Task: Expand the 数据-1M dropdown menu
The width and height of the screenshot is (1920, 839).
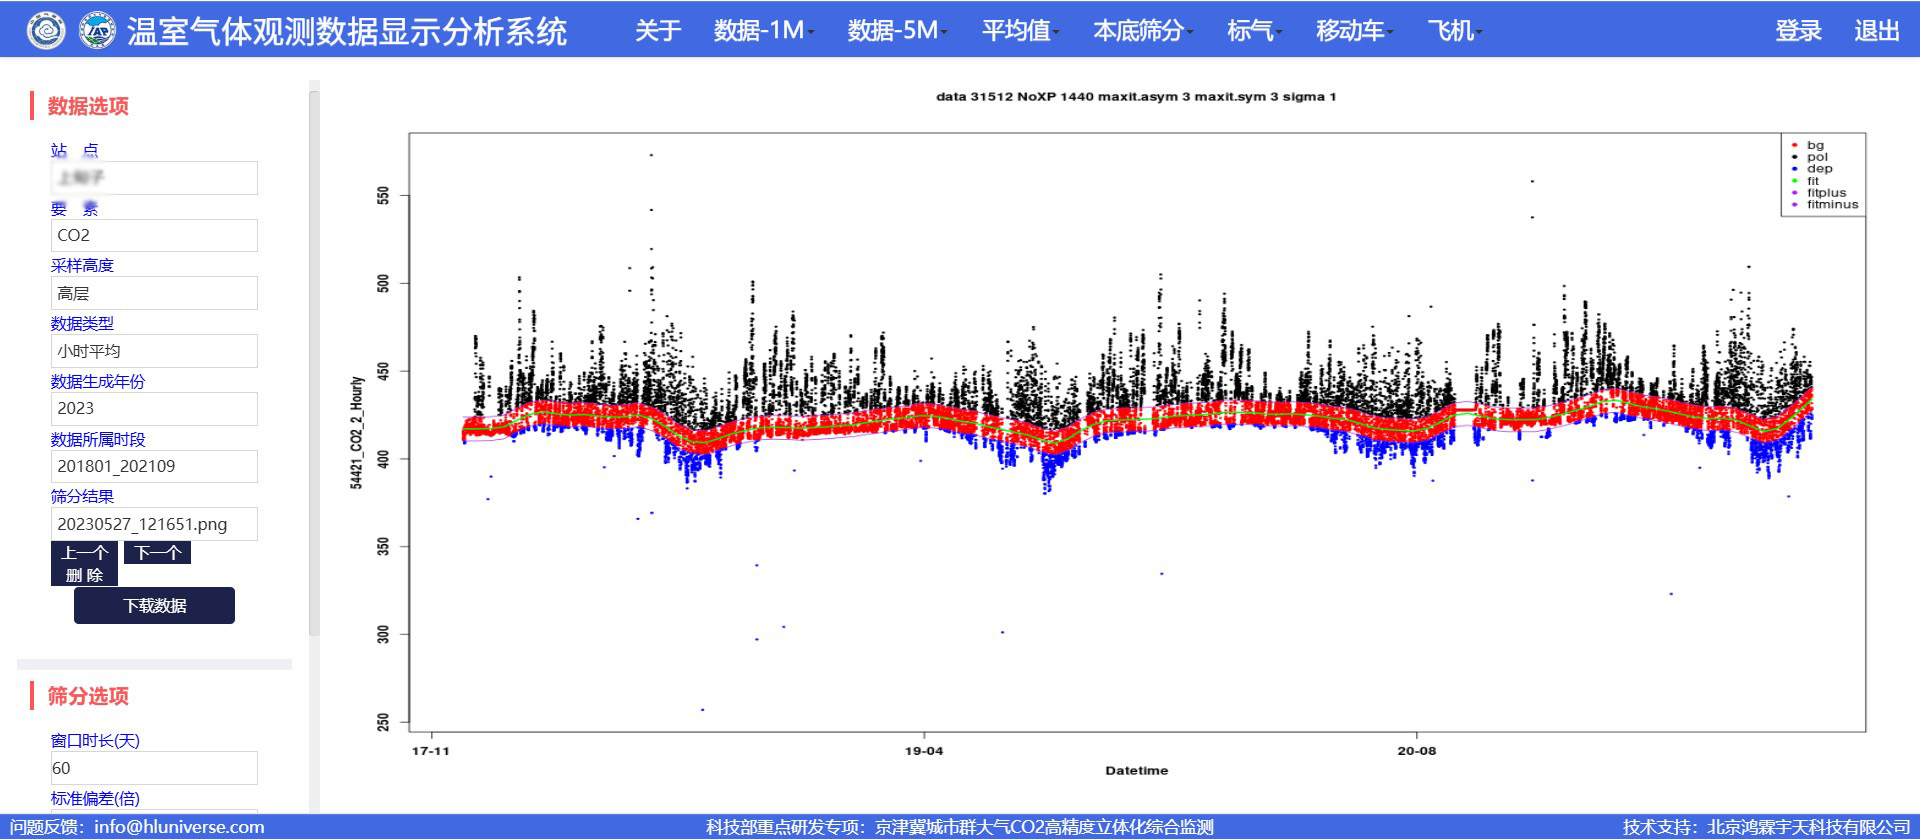Action: click(x=763, y=31)
